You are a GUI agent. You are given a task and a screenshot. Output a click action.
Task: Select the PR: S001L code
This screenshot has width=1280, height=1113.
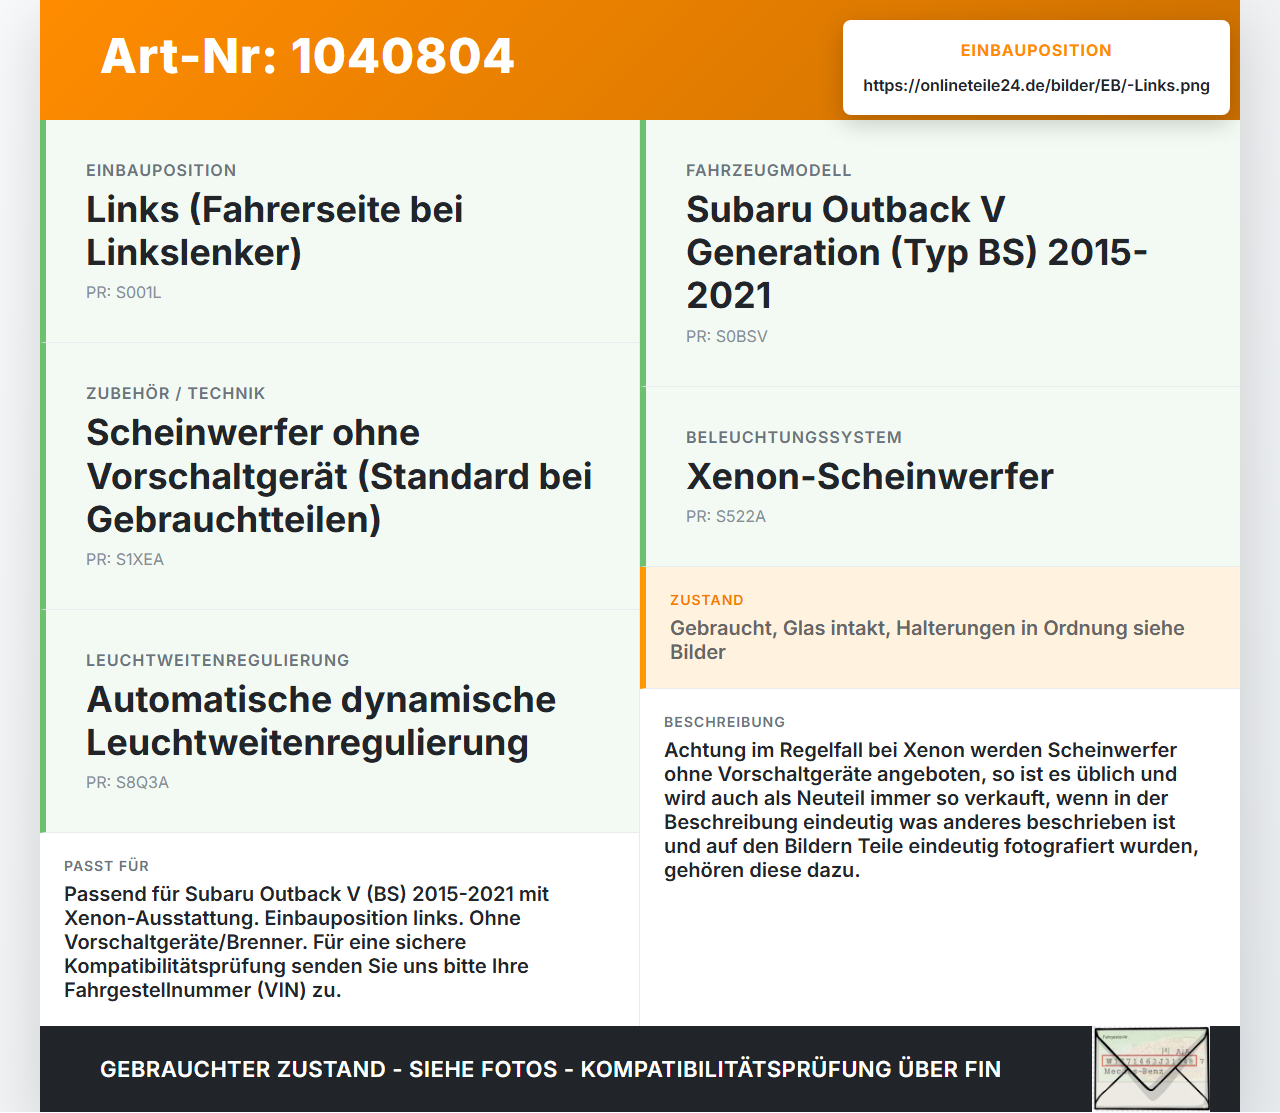(124, 293)
